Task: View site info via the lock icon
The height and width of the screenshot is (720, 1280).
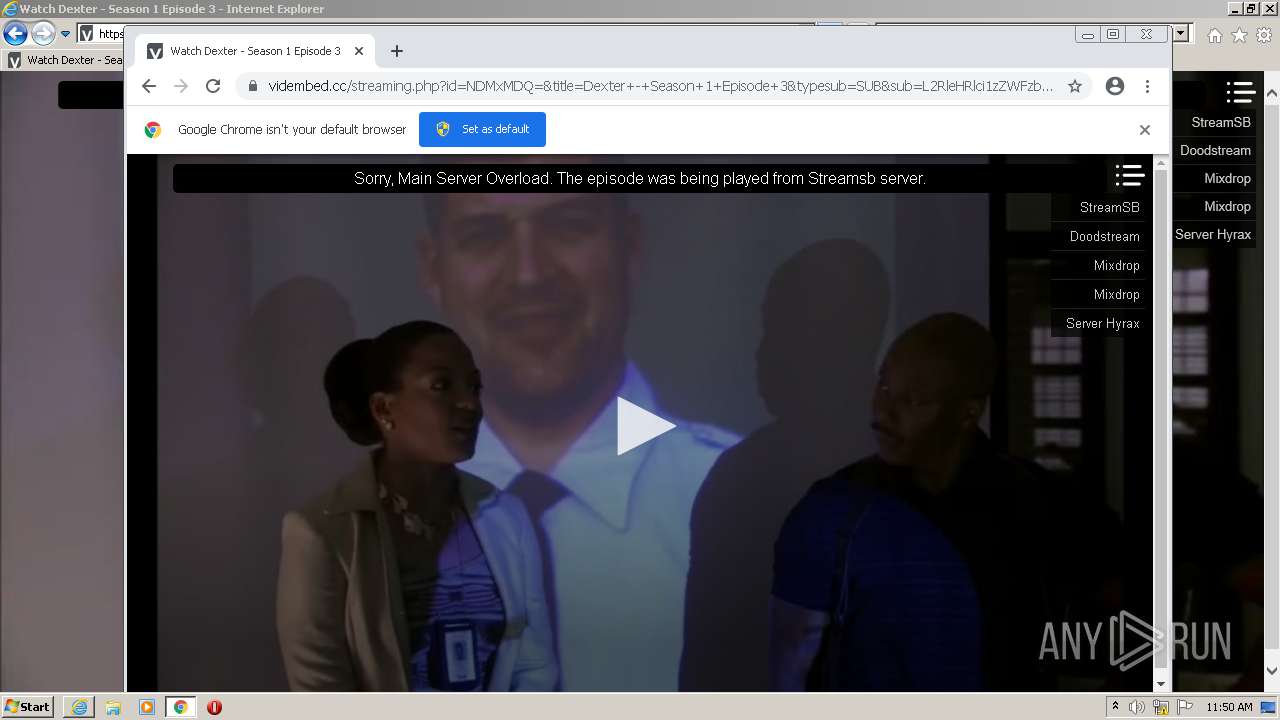Action: click(251, 86)
